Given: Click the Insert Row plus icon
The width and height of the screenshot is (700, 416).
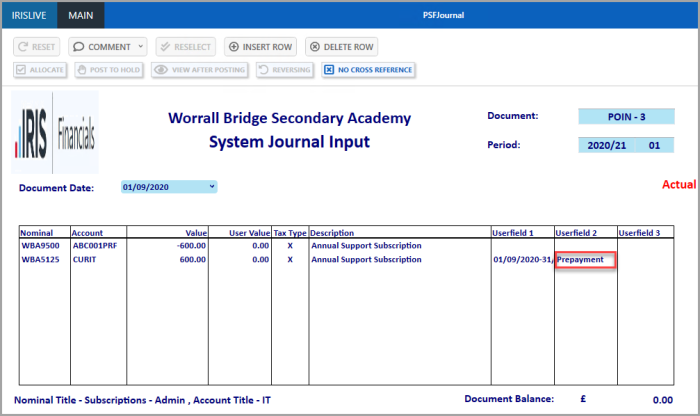Looking at the screenshot, I should click(x=233, y=47).
